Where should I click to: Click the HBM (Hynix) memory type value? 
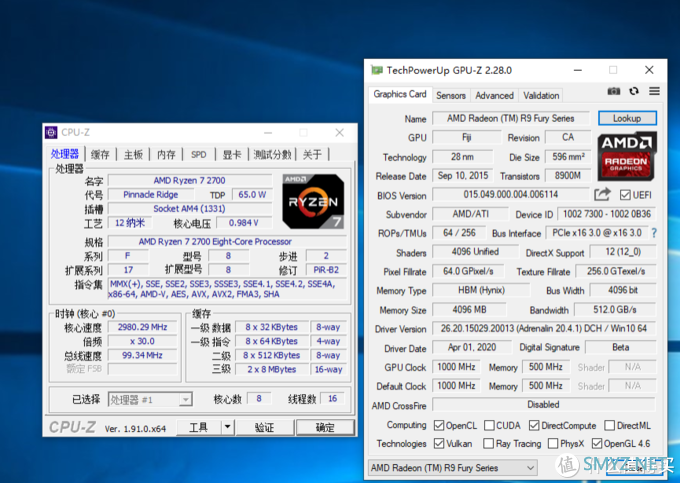(x=481, y=290)
